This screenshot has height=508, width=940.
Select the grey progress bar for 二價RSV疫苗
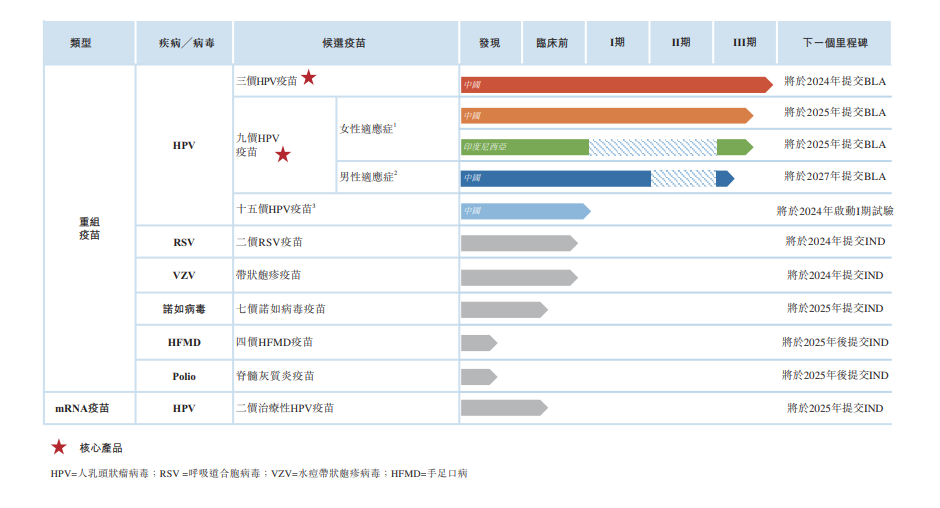[518, 243]
